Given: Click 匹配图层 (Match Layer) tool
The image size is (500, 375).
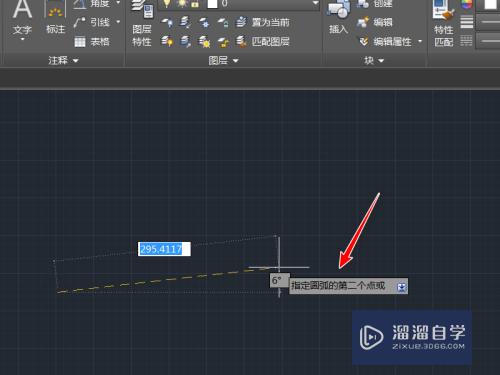Looking at the screenshot, I should (263, 42).
